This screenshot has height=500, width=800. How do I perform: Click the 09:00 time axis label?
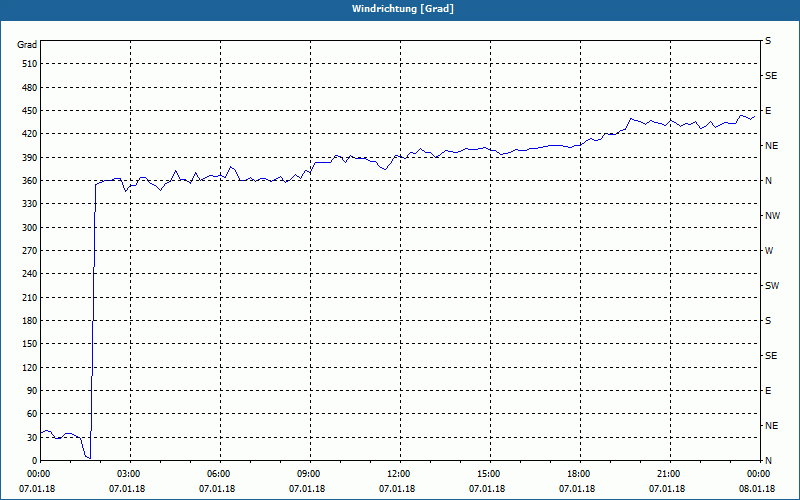(x=311, y=474)
